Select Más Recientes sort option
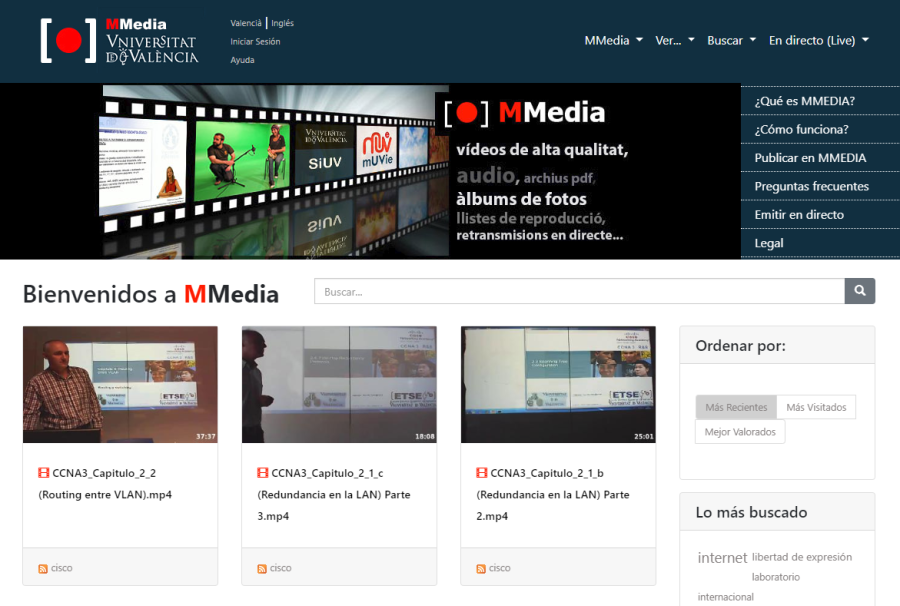The height and width of the screenshot is (606, 900). [x=736, y=407]
